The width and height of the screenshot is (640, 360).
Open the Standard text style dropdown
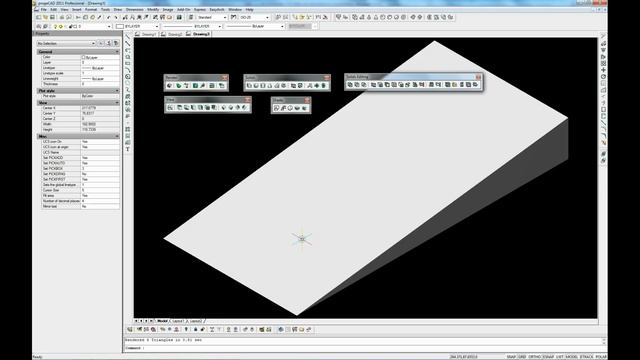(x=212, y=18)
